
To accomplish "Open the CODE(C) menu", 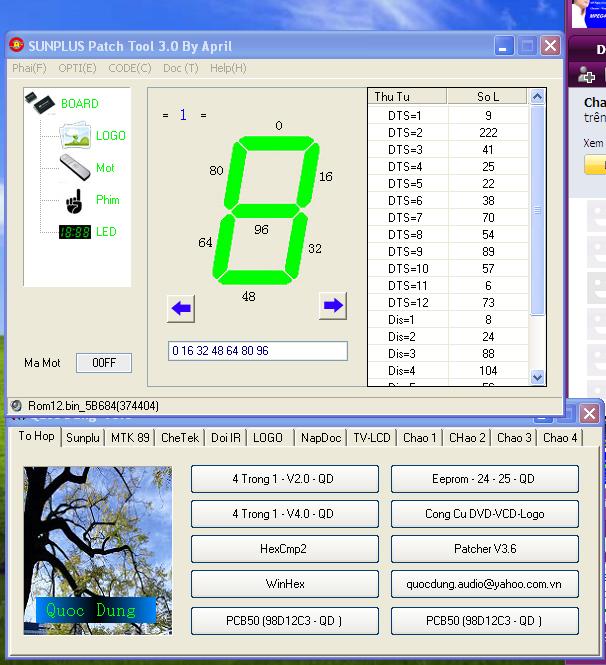I will 130,68.
